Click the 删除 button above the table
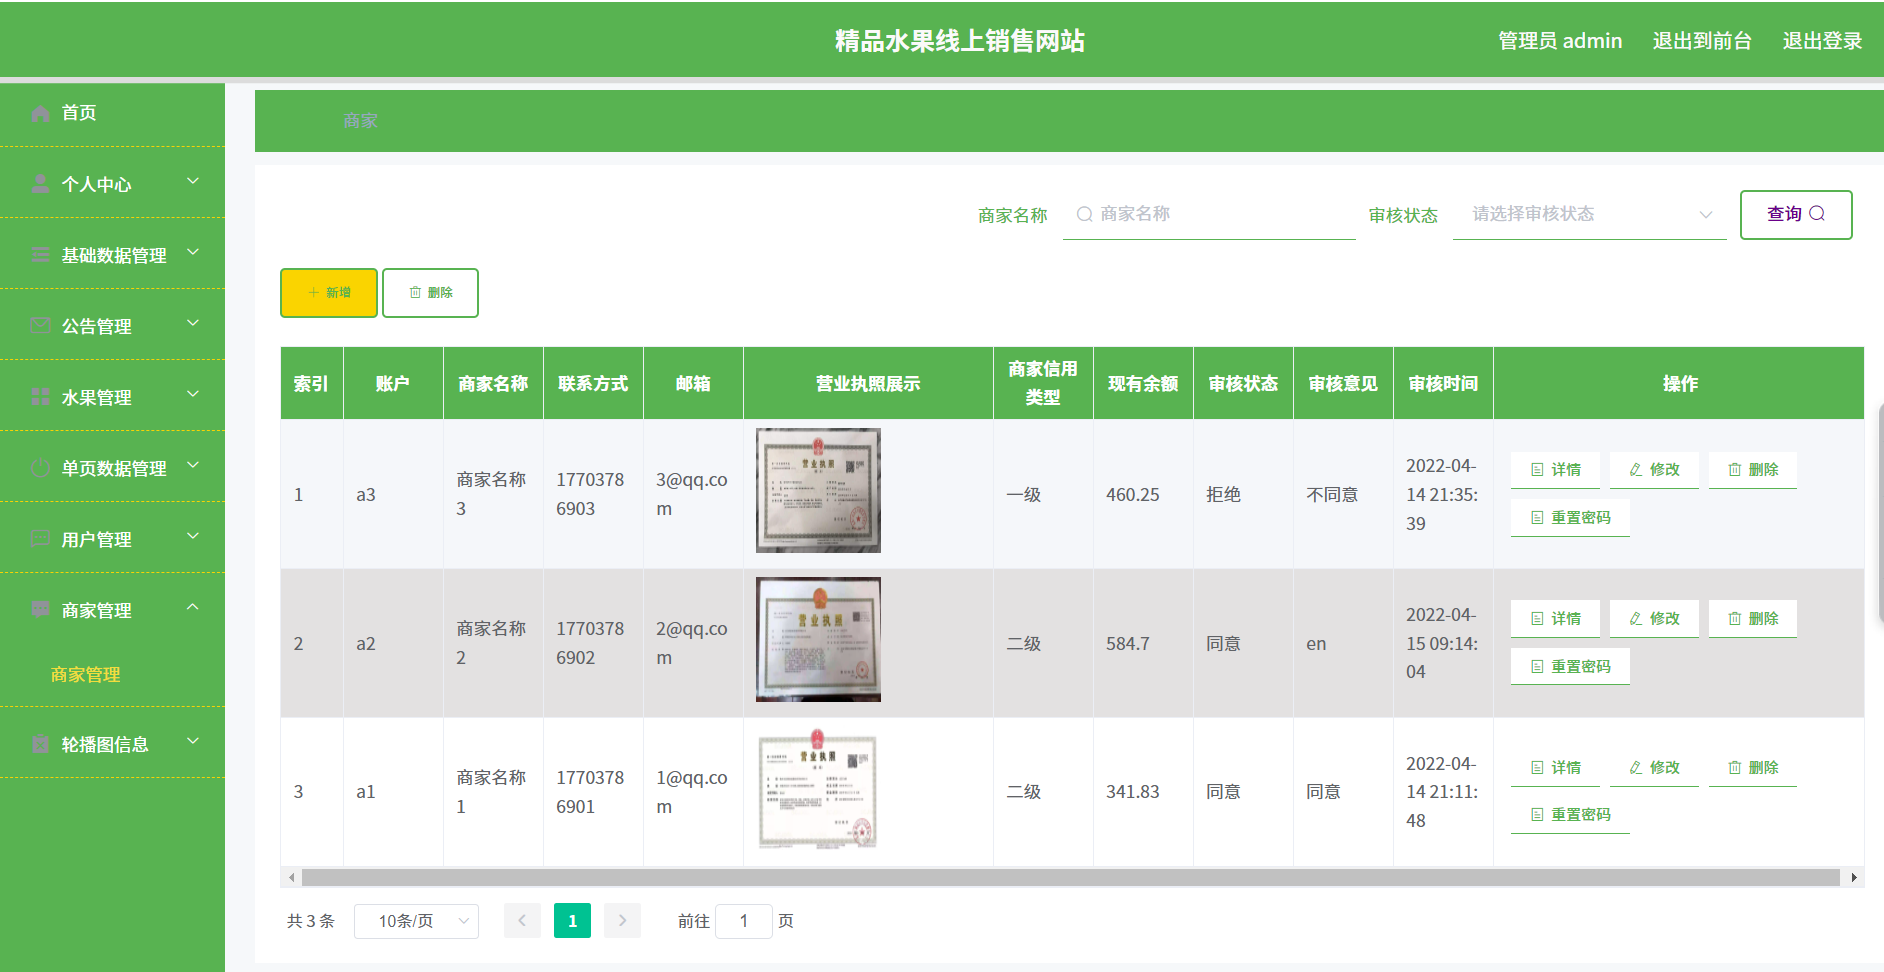1884x972 pixels. (430, 293)
